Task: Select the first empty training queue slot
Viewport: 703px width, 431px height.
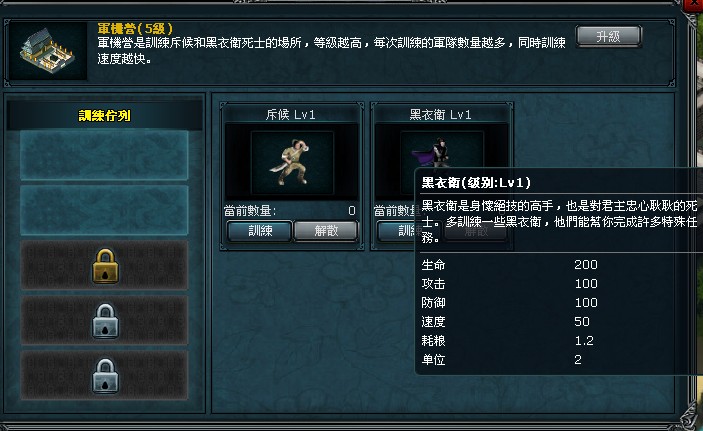Action: [x=104, y=155]
